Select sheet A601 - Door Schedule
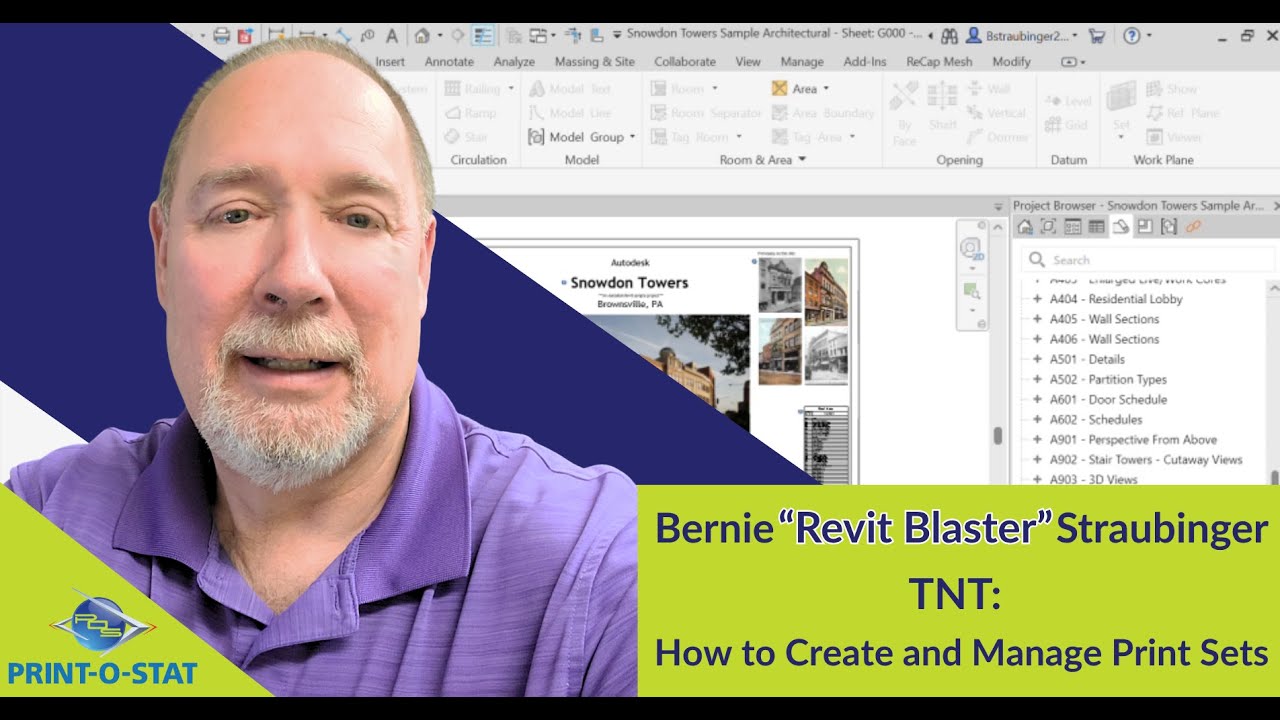The width and height of the screenshot is (1280, 720). pyautogui.click(x=1108, y=399)
